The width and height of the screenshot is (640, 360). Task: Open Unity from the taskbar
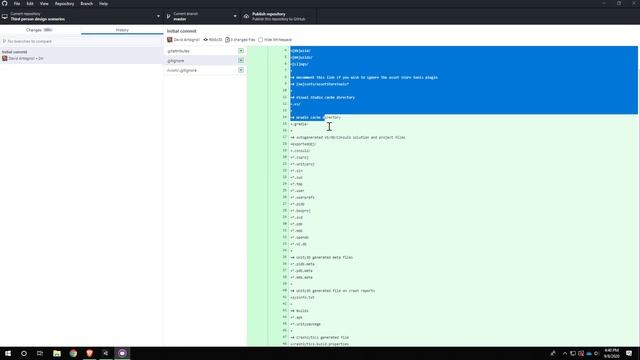(x=106, y=353)
